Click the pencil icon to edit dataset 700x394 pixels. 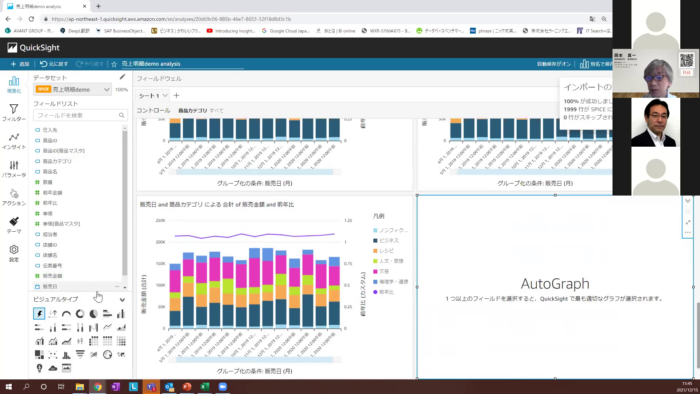coord(122,77)
